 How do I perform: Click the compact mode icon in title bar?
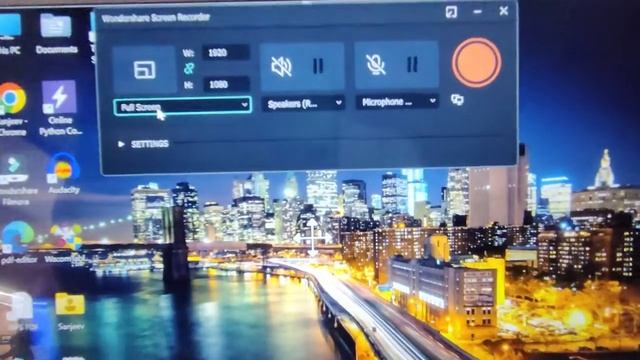tap(451, 12)
